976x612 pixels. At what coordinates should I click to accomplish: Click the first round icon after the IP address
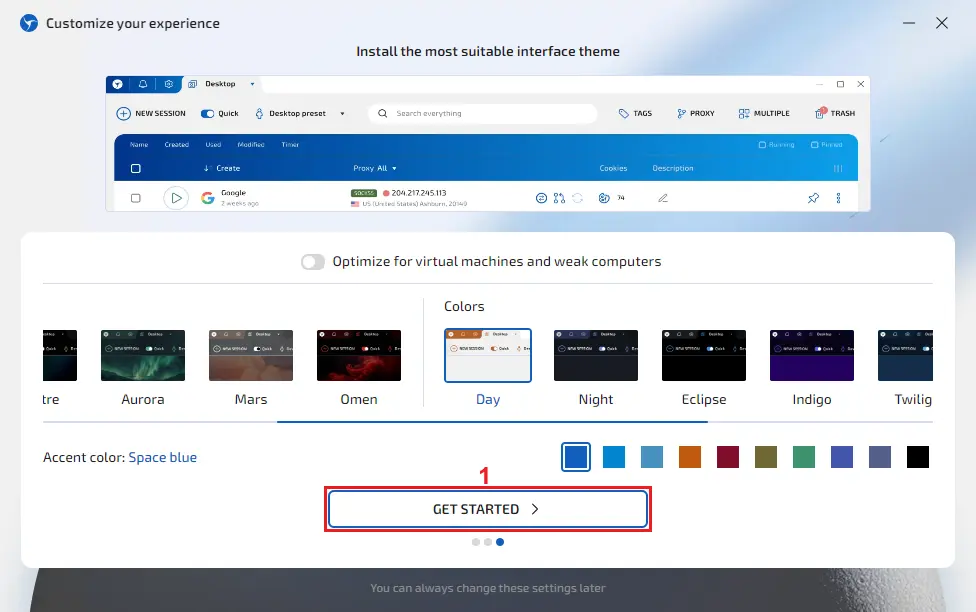542,198
